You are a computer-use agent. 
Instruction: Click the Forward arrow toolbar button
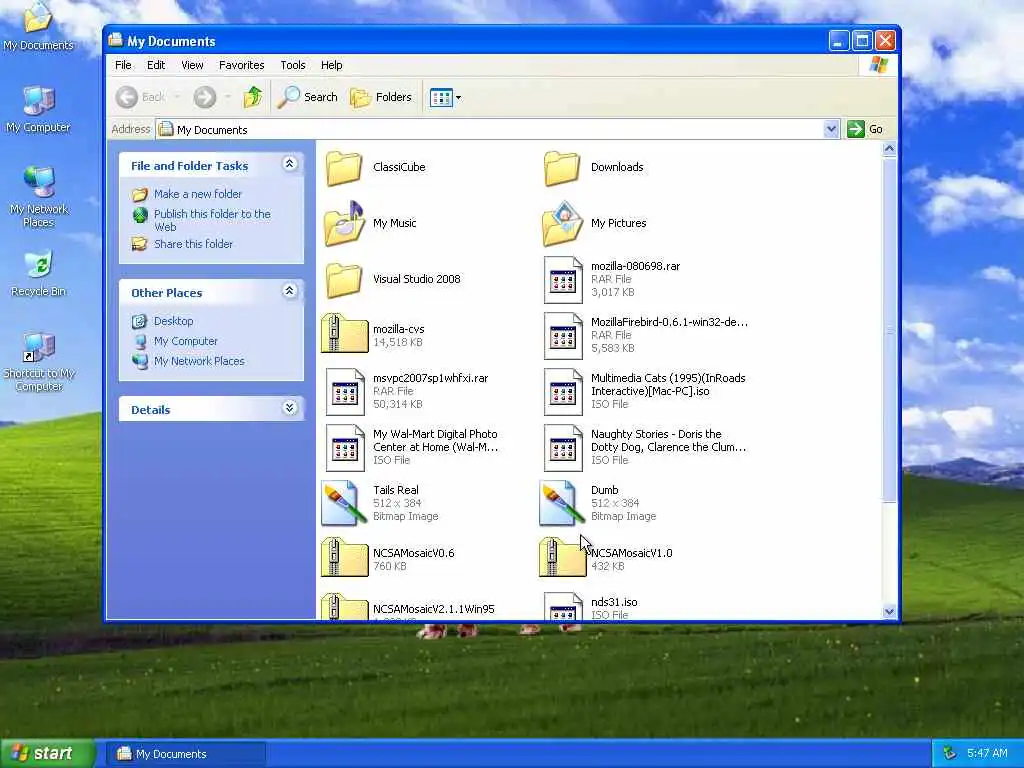point(204,97)
